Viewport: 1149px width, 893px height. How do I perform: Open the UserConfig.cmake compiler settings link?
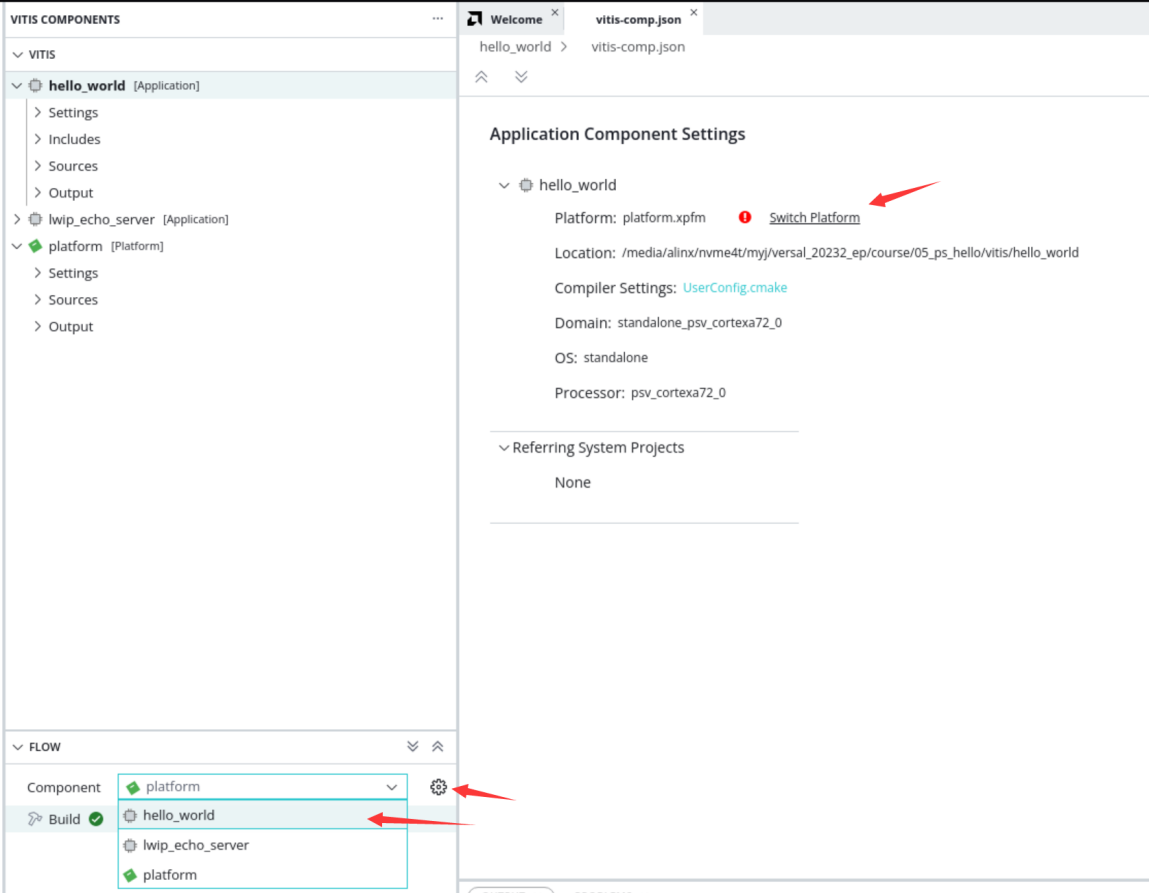point(735,288)
